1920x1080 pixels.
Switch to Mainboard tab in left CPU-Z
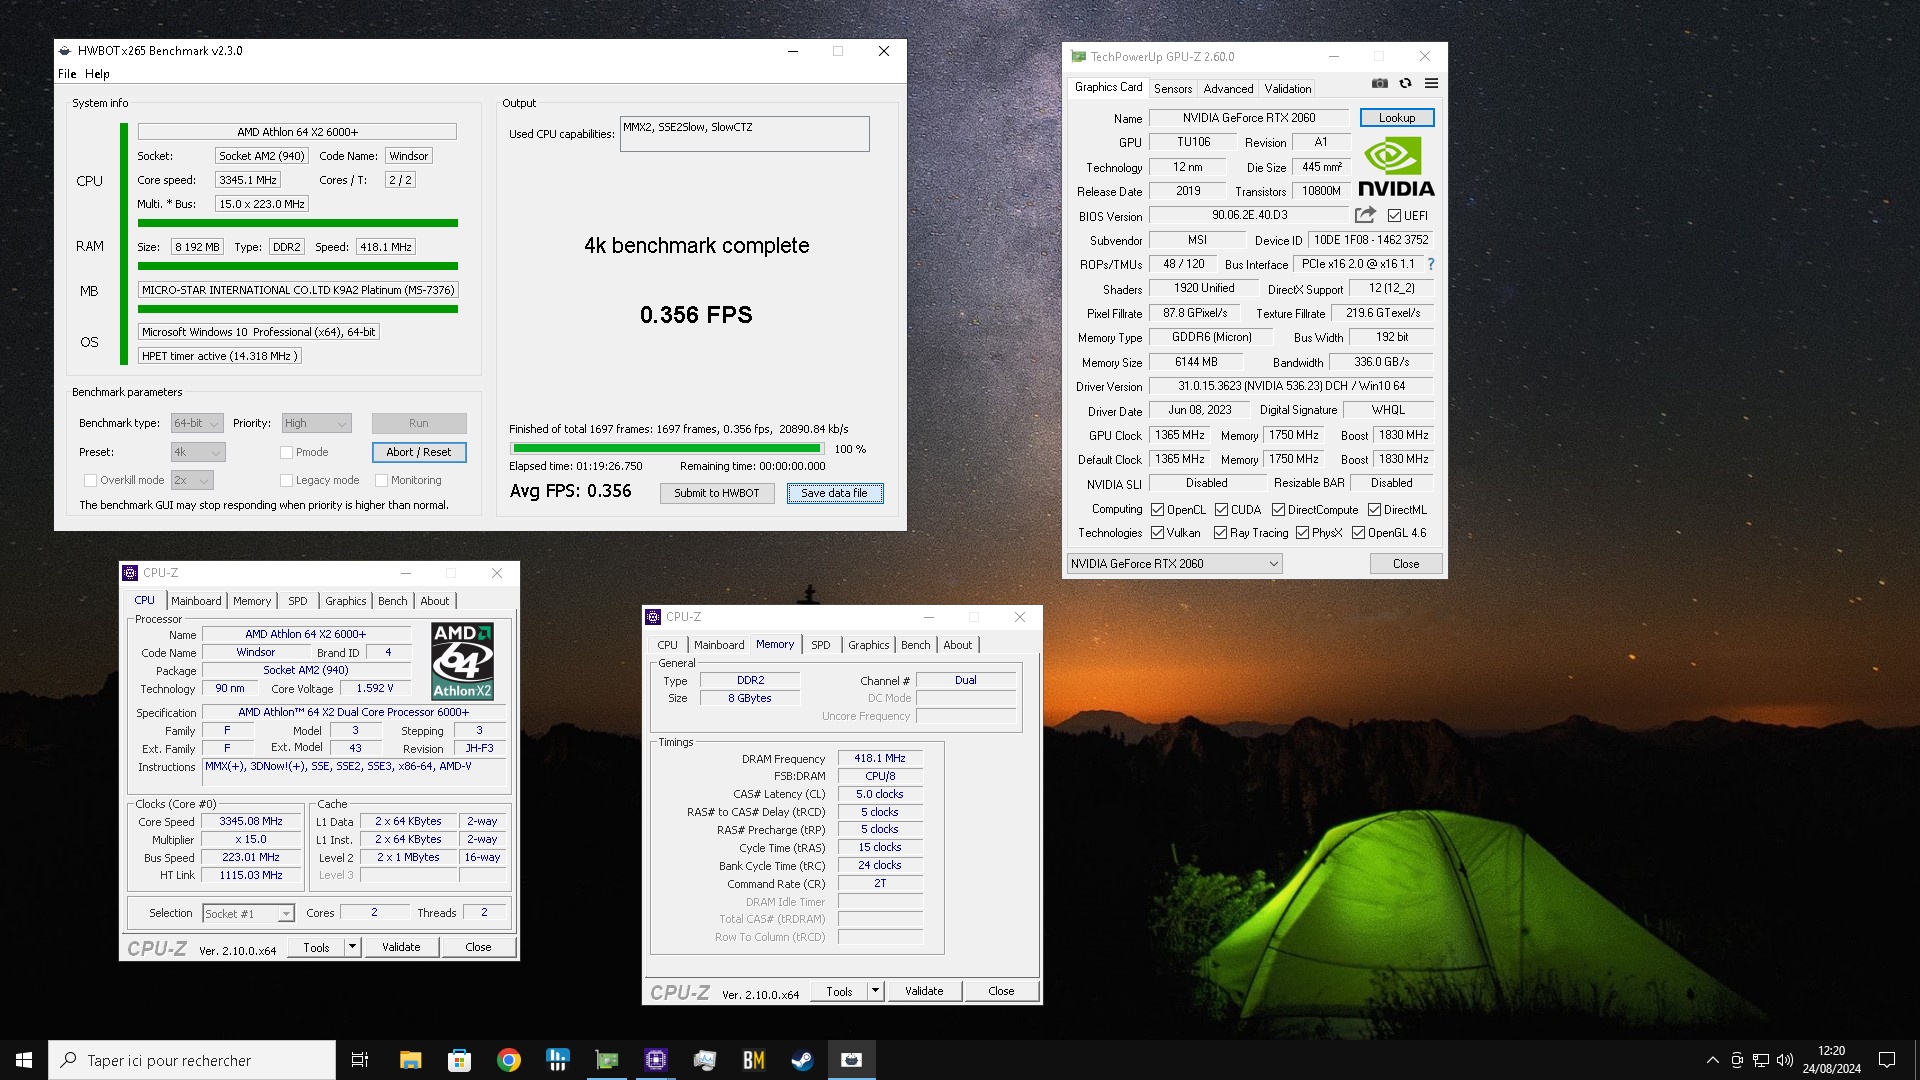pyautogui.click(x=196, y=601)
